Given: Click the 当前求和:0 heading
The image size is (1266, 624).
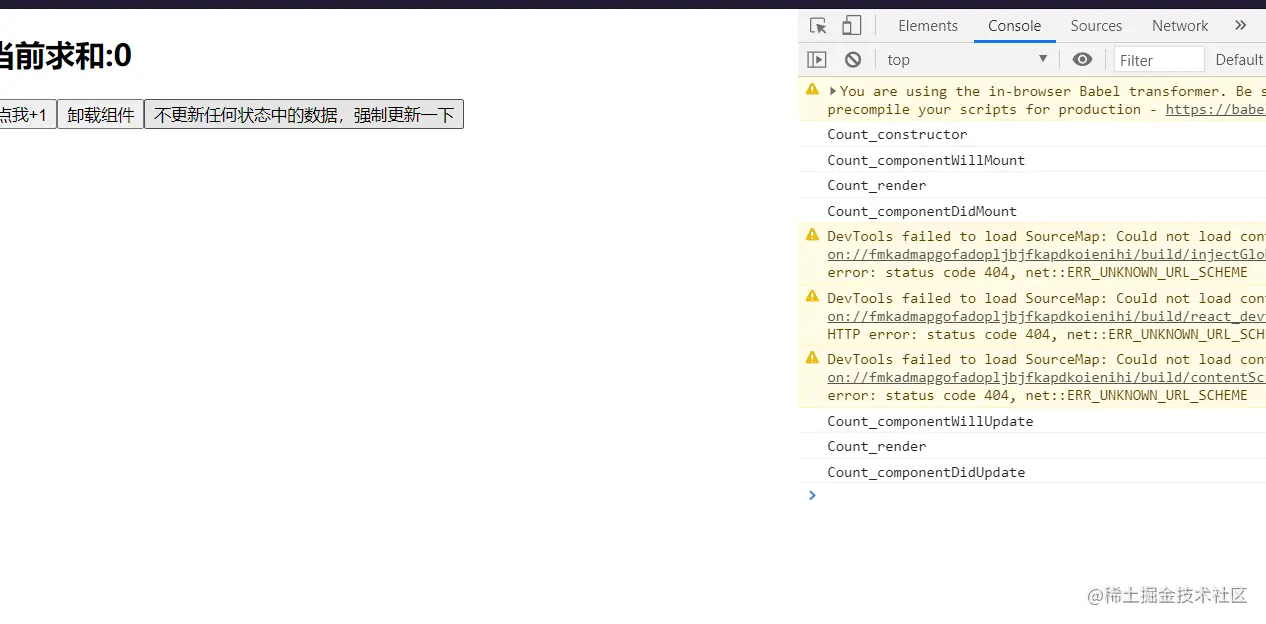Looking at the screenshot, I should pos(64,56).
